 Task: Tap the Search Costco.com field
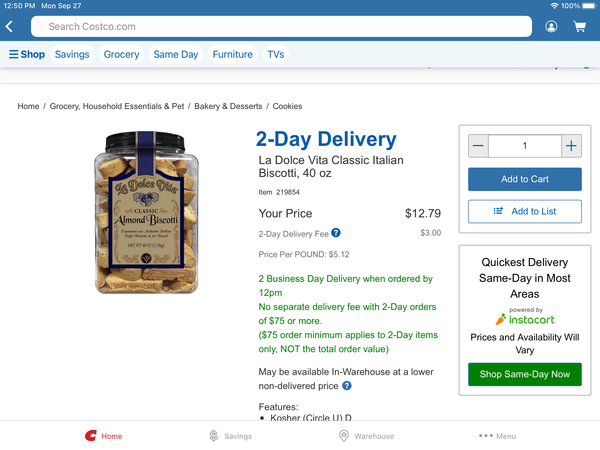click(280, 26)
